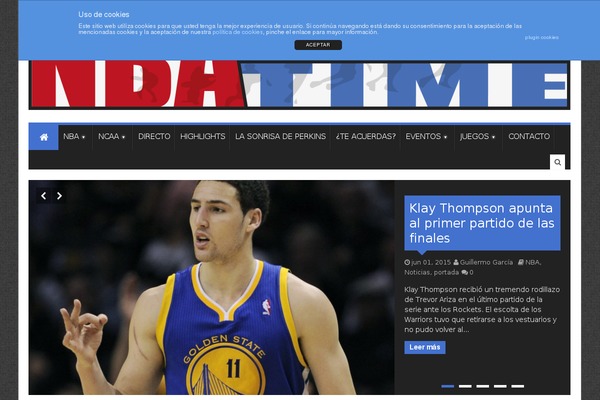Open the política de cookies link
The height and width of the screenshot is (400, 600).
237,32
